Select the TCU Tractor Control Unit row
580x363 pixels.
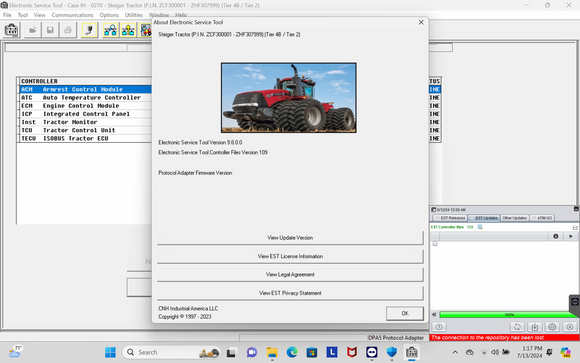tap(85, 130)
